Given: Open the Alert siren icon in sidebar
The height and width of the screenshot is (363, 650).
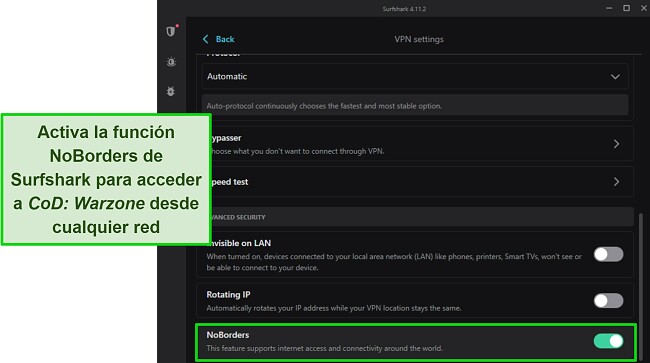Looking at the screenshot, I should click(x=171, y=62).
